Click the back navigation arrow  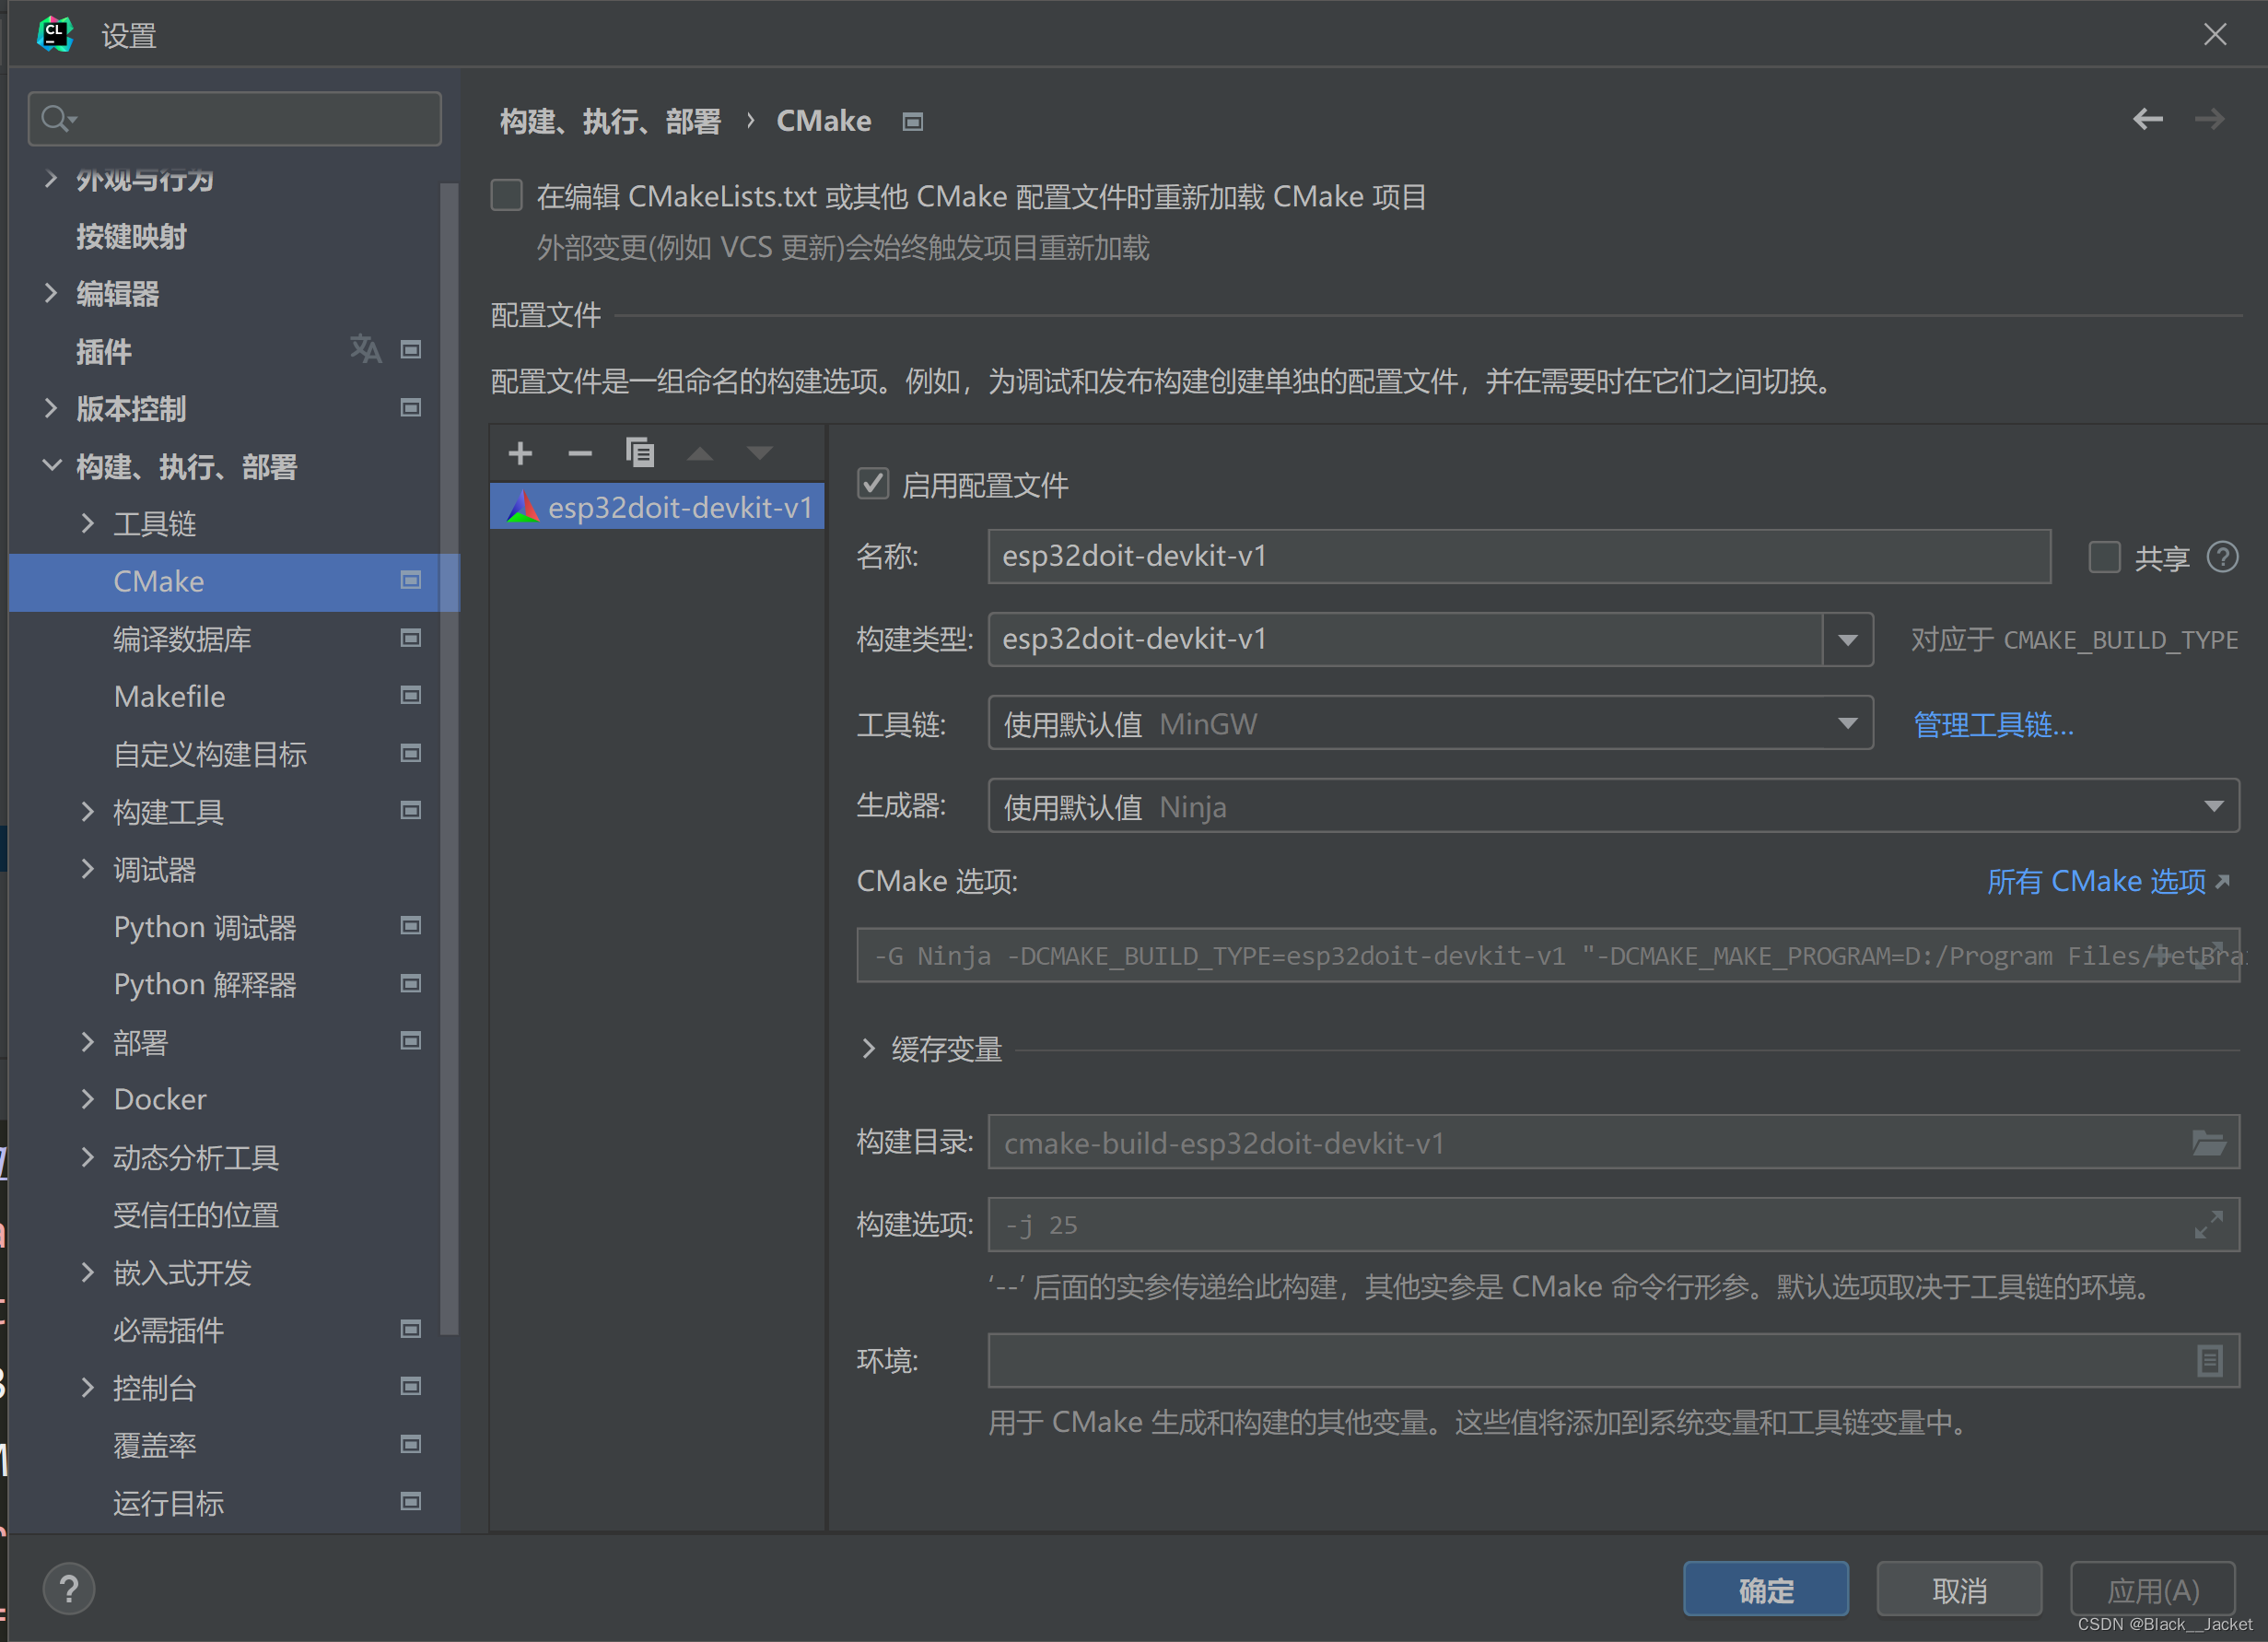(2147, 120)
